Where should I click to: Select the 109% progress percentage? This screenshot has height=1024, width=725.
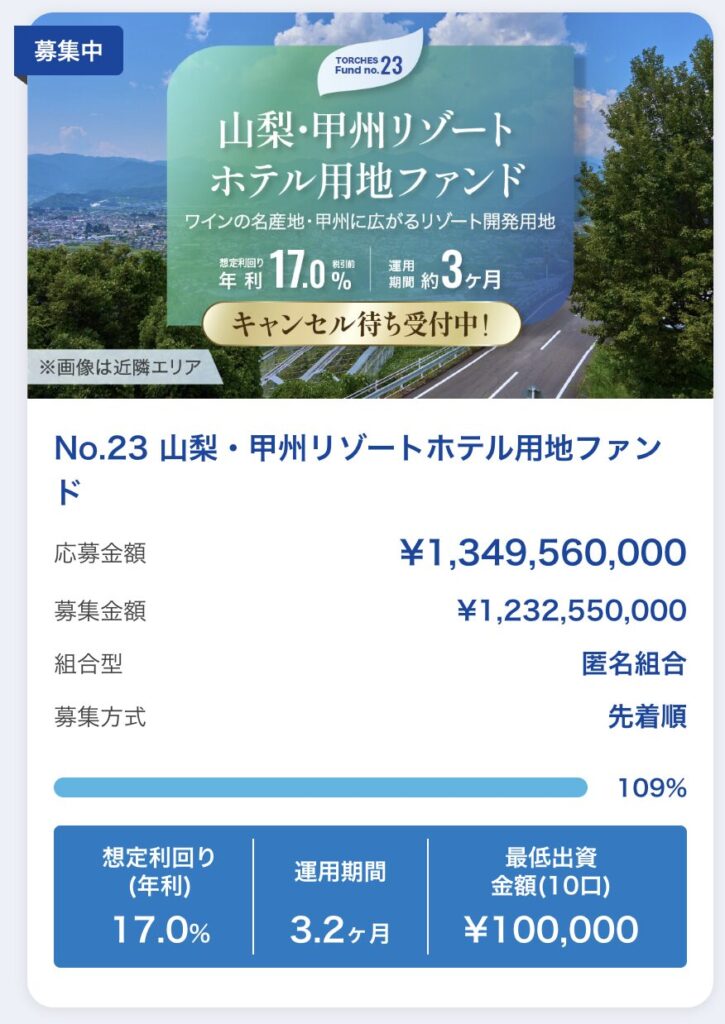(652, 788)
